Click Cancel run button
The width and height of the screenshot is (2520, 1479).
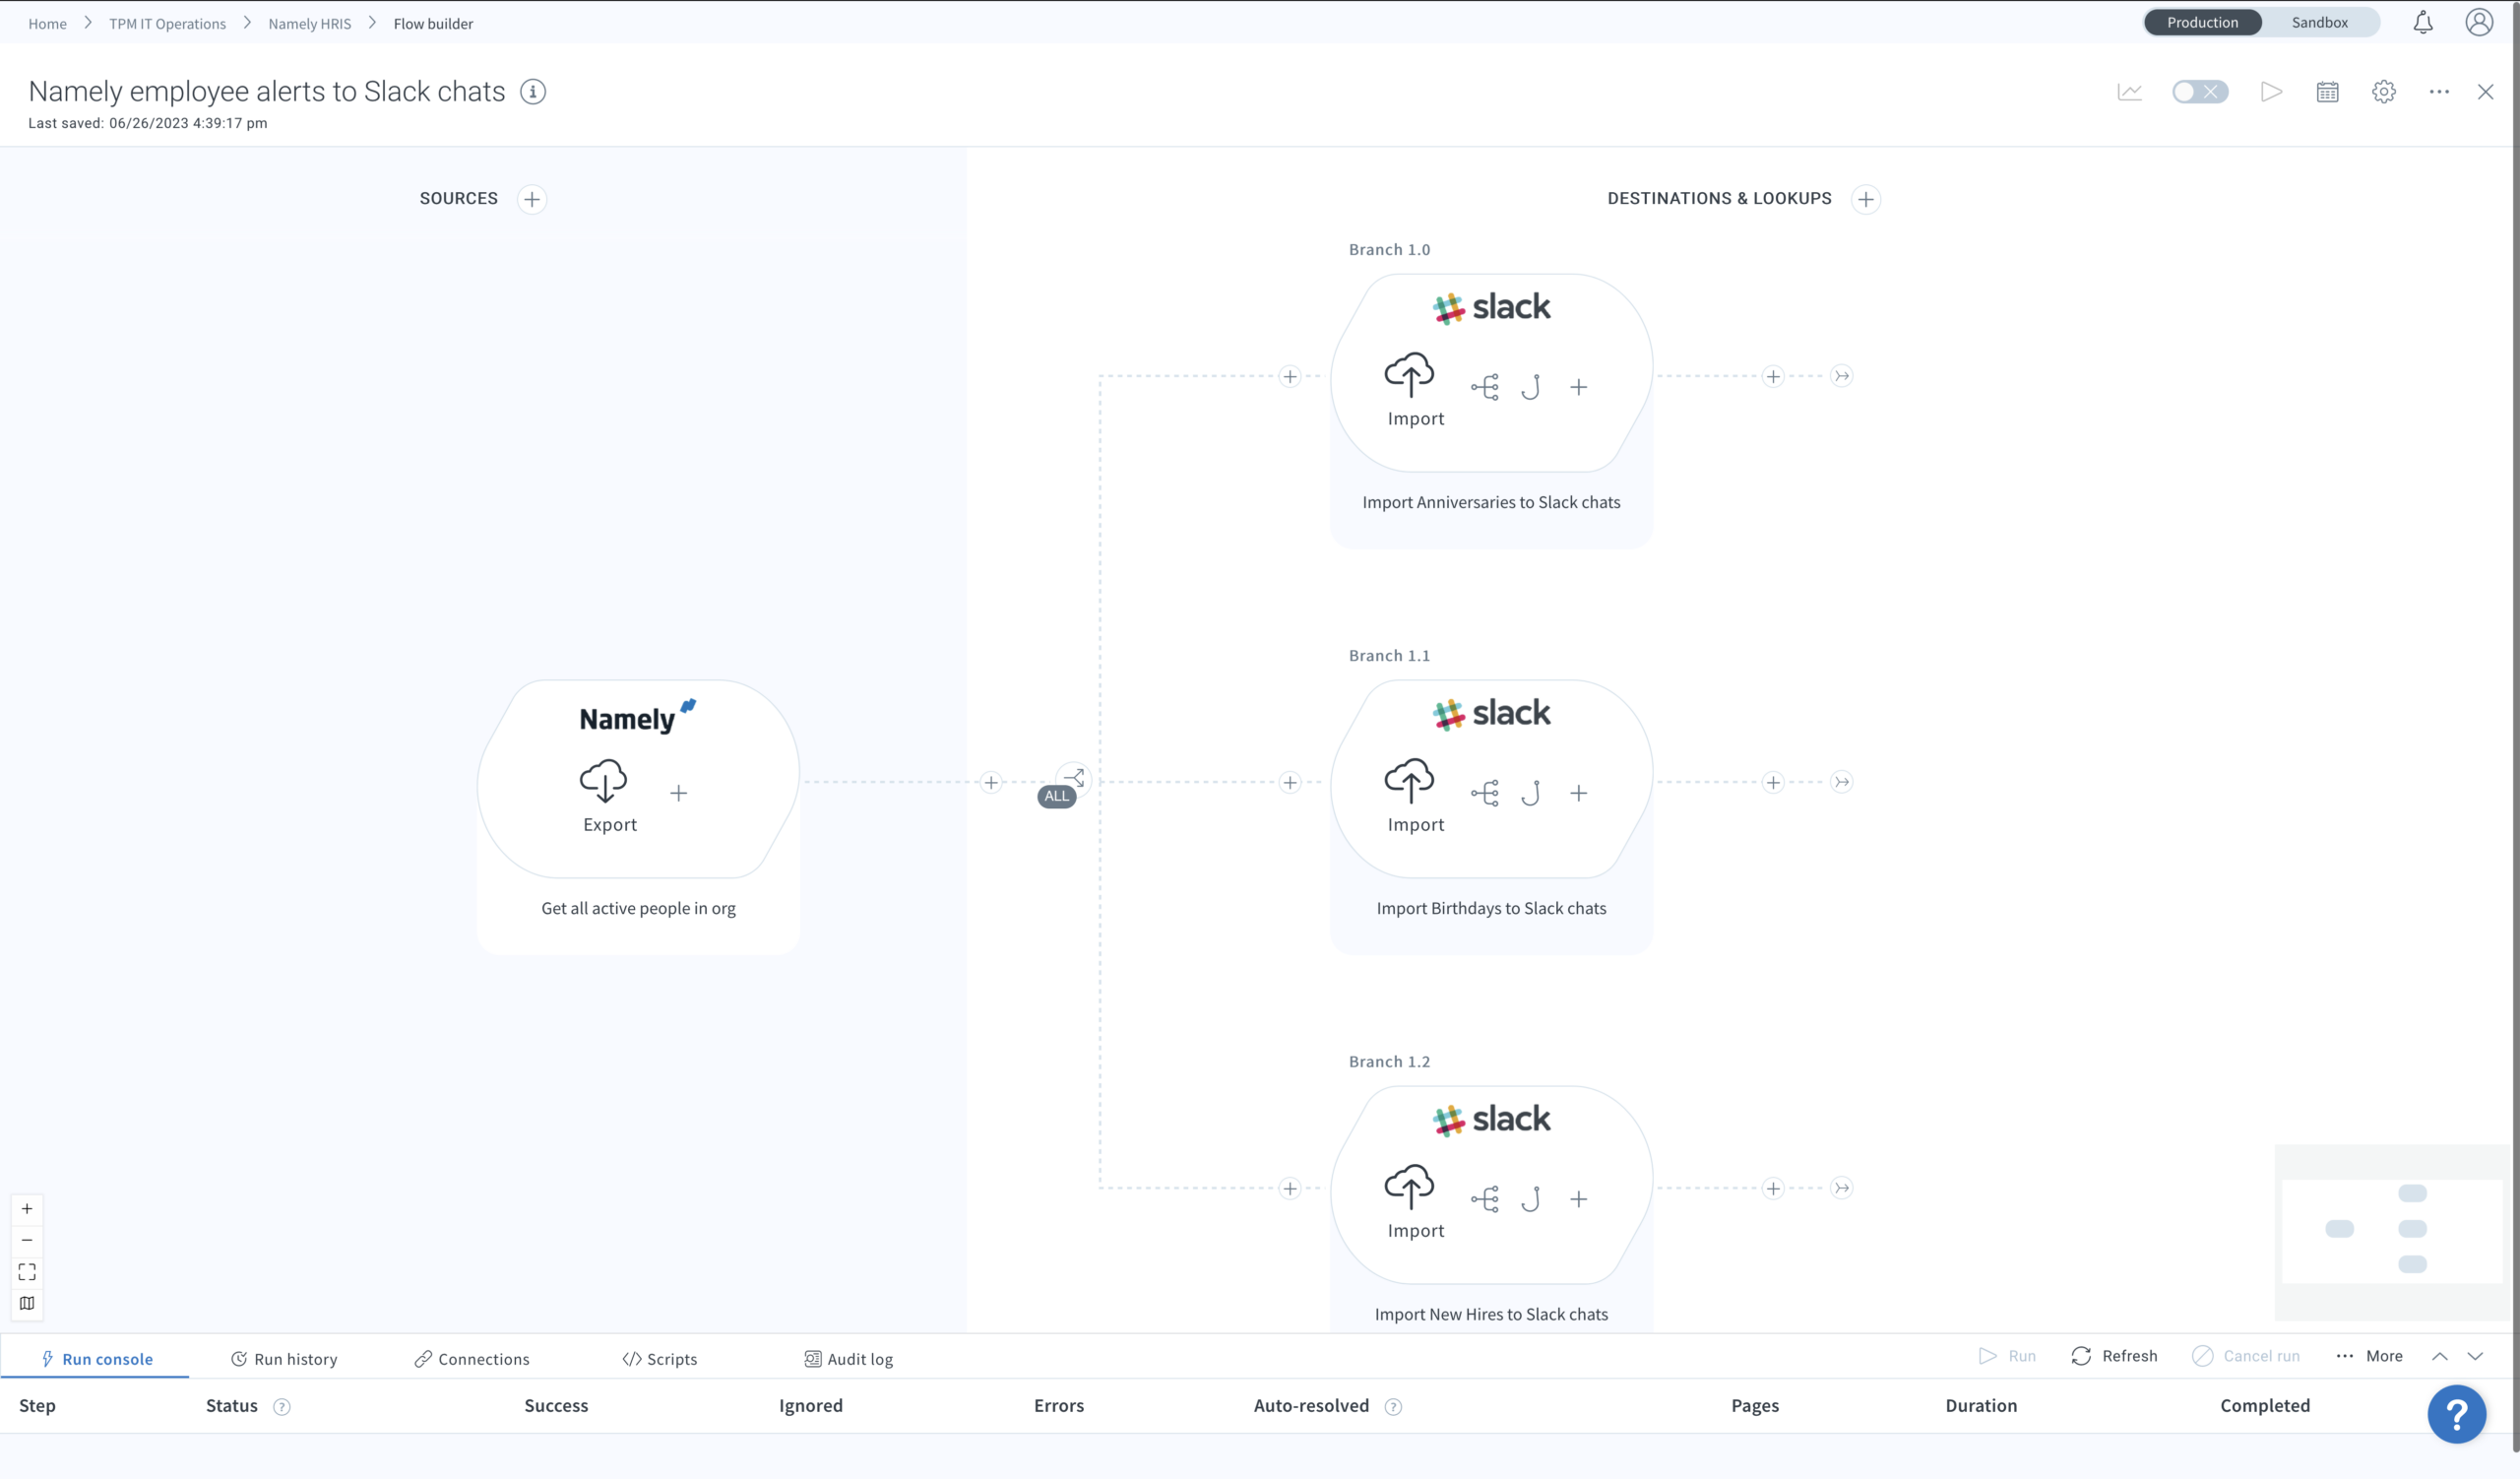click(x=2246, y=1356)
